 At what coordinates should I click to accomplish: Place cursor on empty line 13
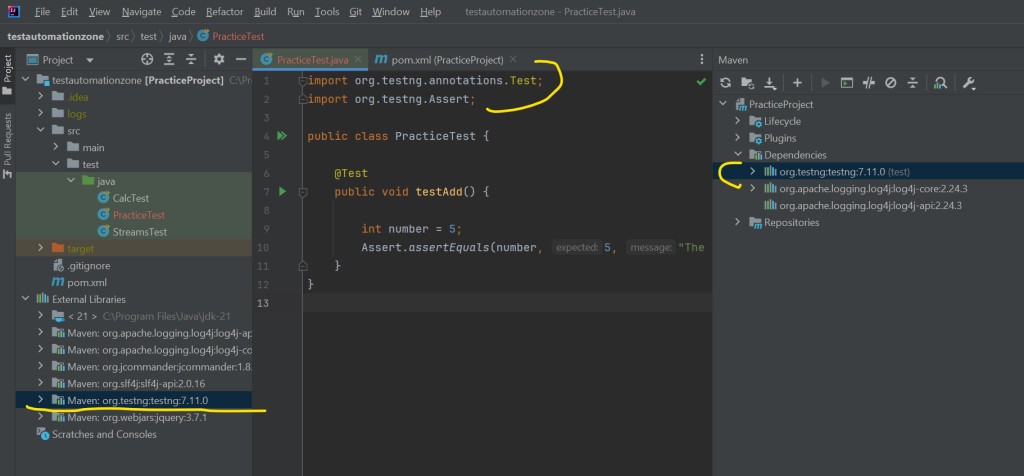(x=507, y=302)
